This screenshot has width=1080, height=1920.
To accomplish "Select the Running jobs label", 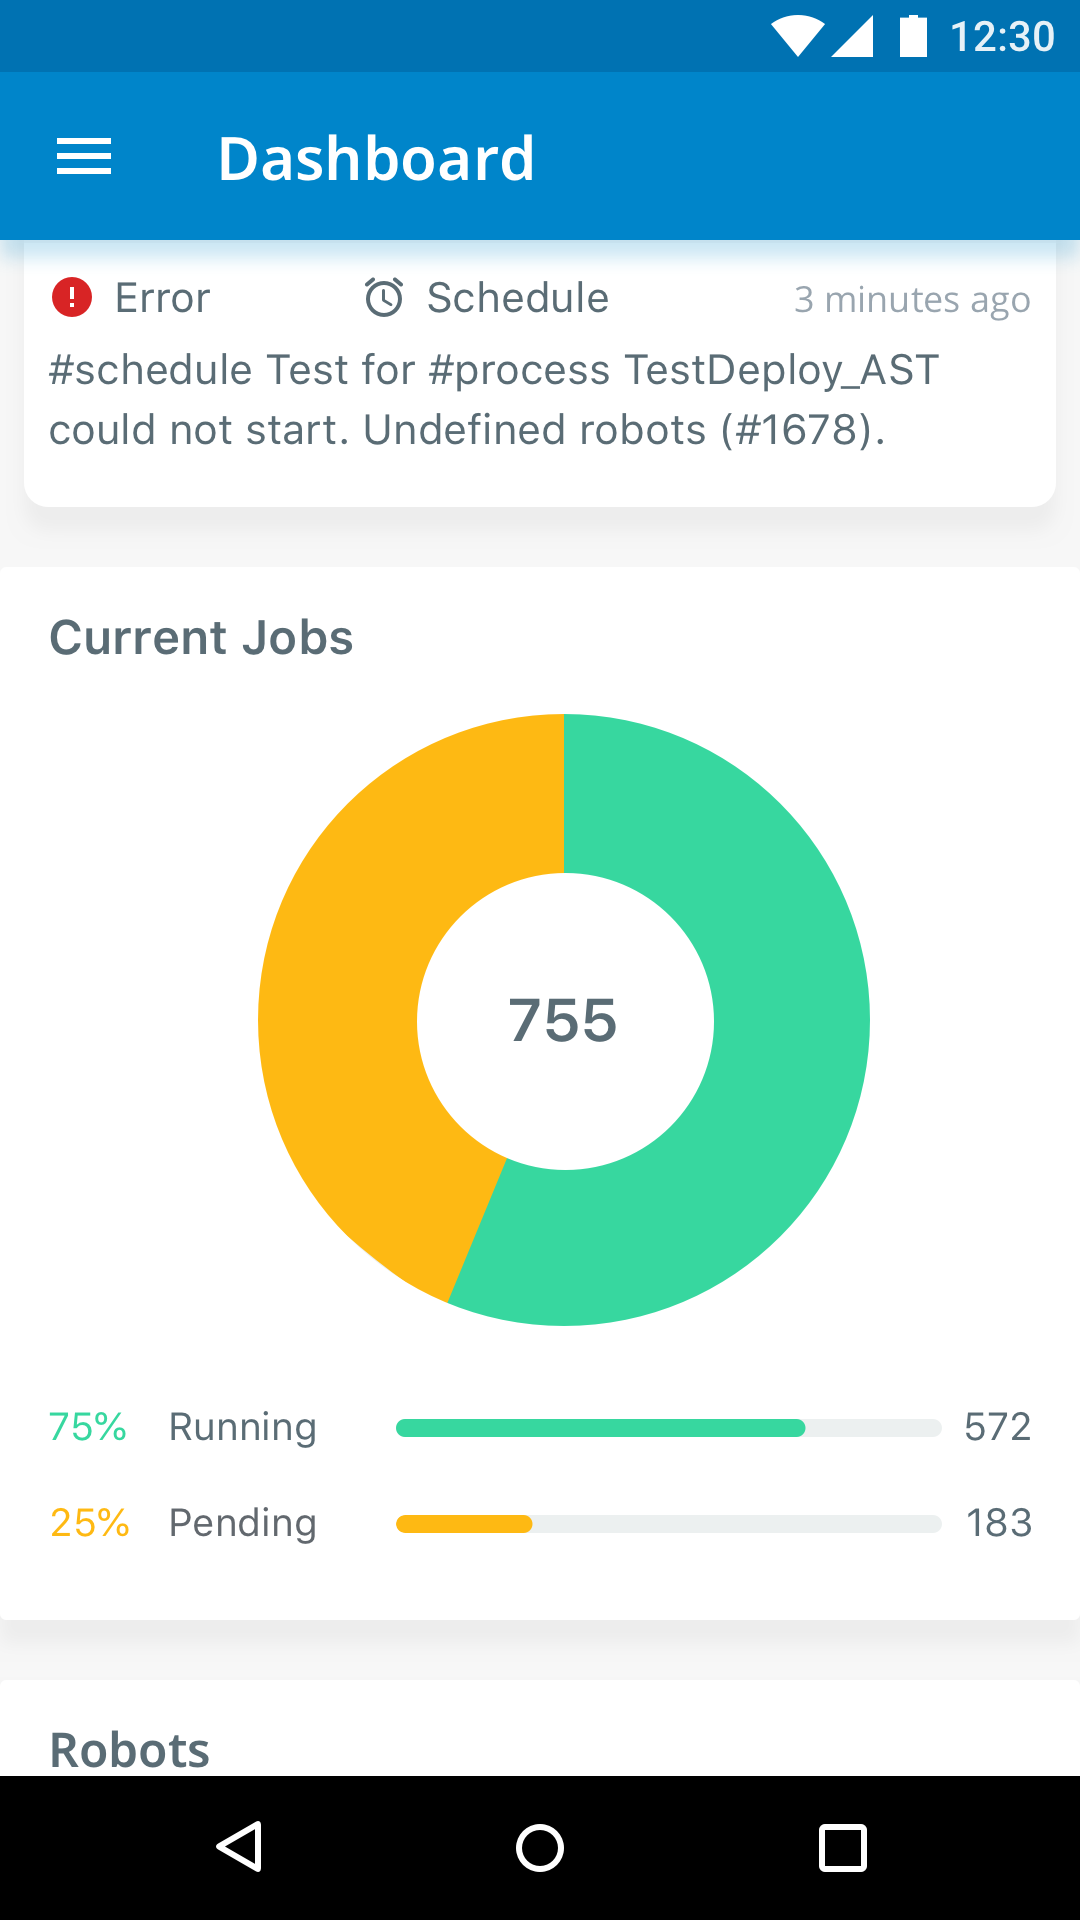I will 242,1428.
